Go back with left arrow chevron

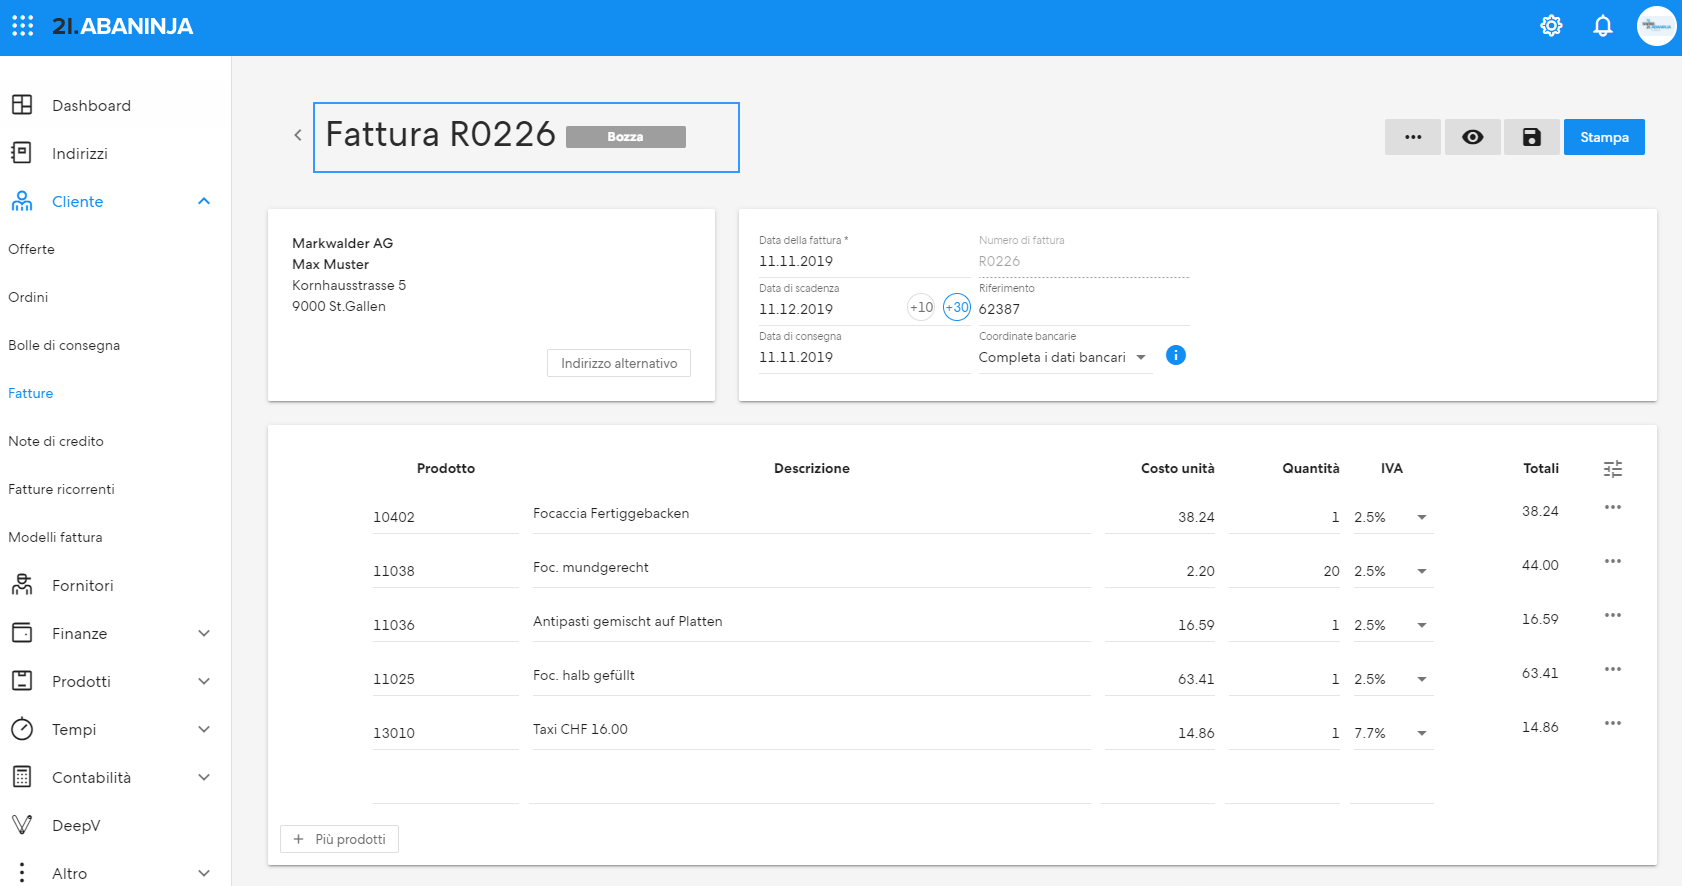pyautogui.click(x=297, y=135)
